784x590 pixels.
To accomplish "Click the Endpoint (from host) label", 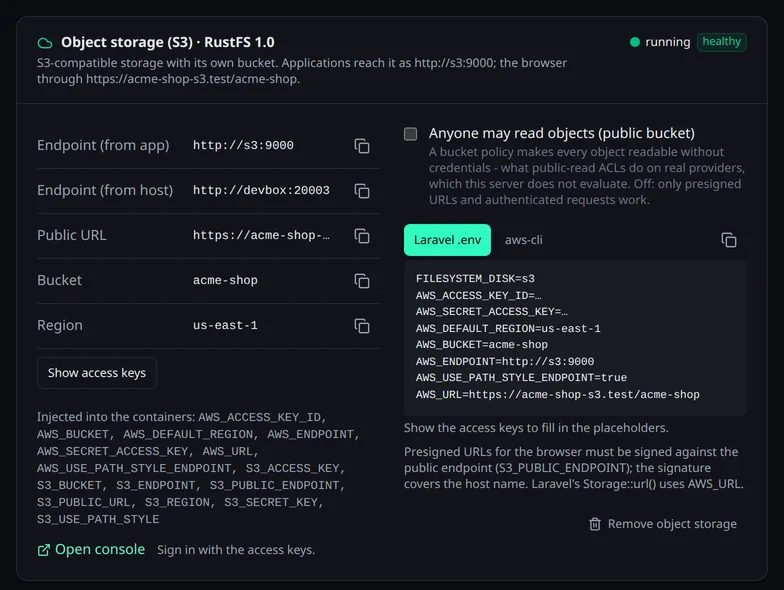I will 105,190.
